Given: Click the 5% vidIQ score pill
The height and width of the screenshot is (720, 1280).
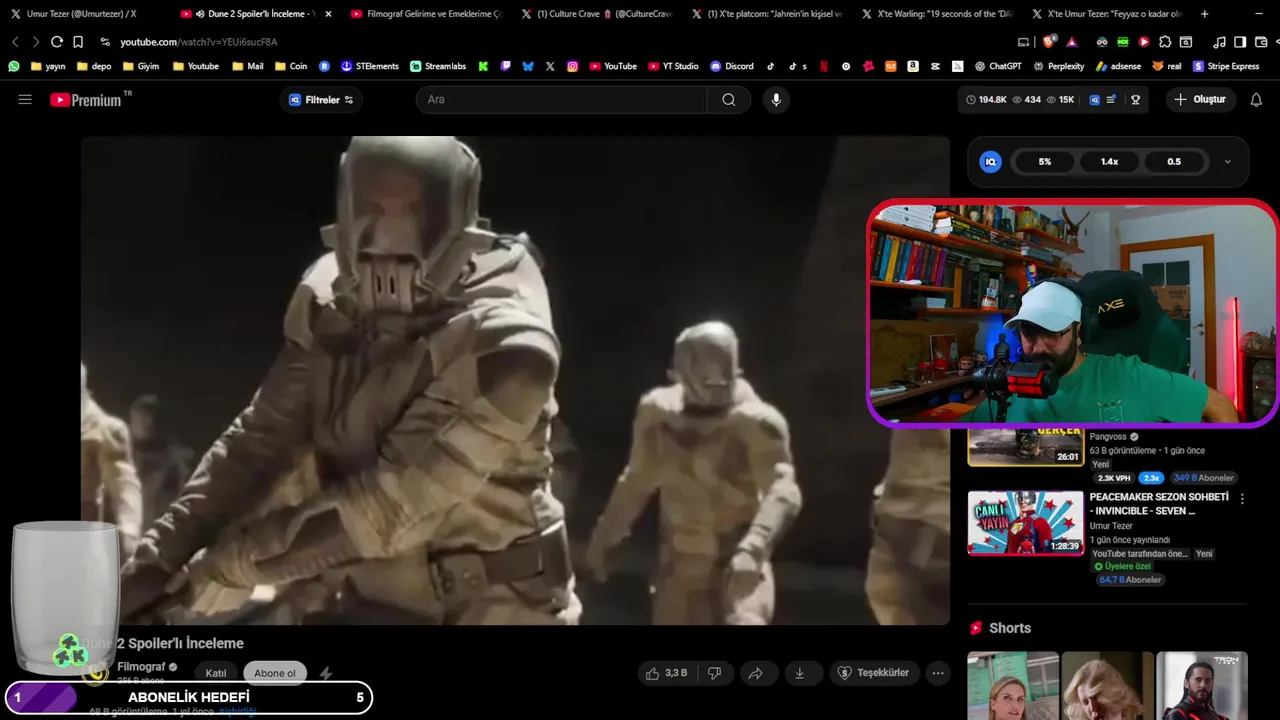Looking at the screenshot, I should [x=1044, y=162].
